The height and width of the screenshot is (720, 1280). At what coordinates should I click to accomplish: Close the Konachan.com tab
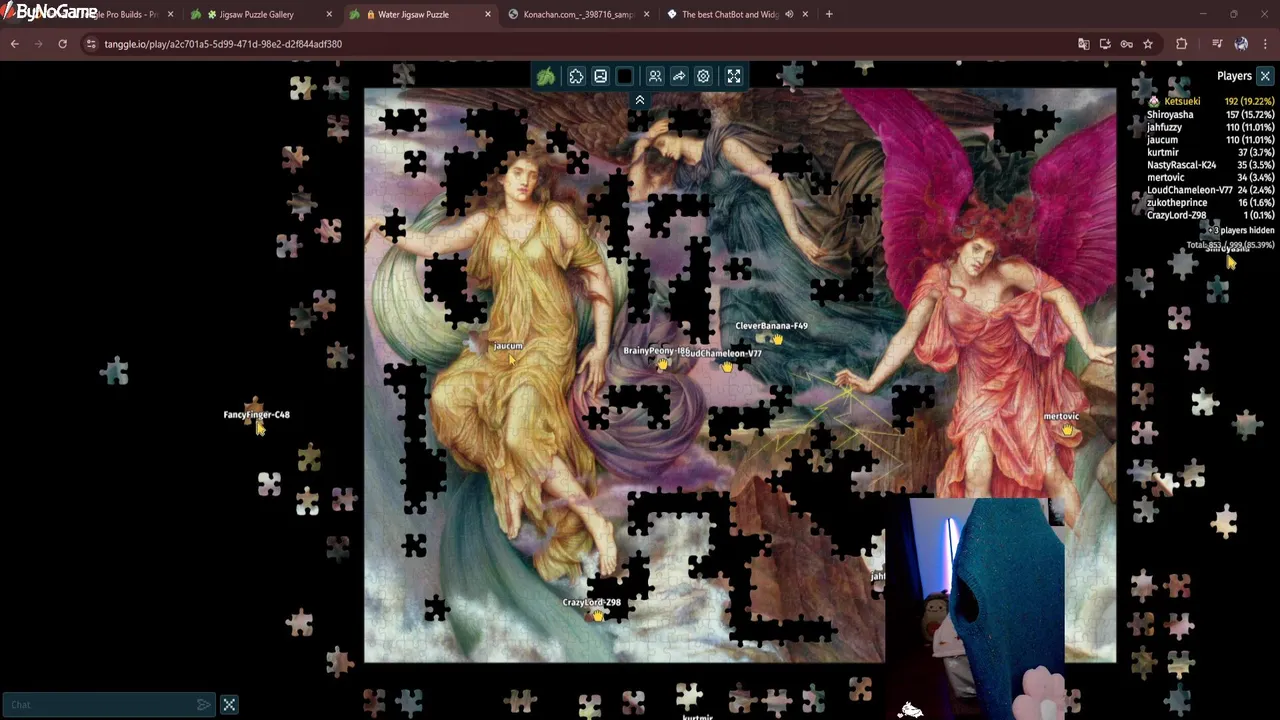pyautogui.click(x=646, y=15)
